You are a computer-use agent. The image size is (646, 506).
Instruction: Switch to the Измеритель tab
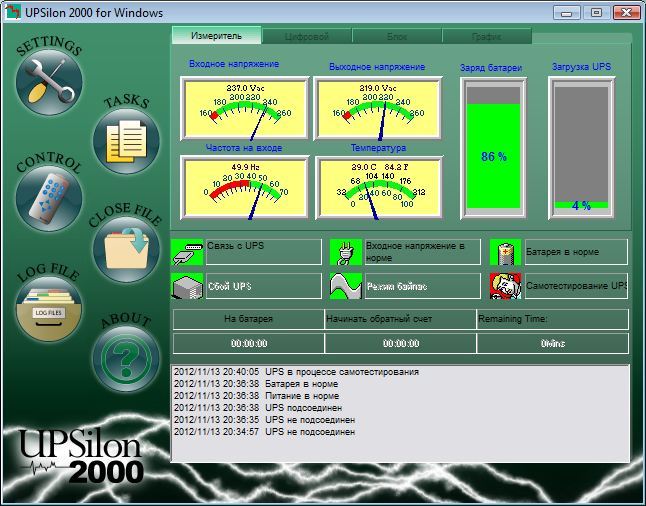point(216,36)
